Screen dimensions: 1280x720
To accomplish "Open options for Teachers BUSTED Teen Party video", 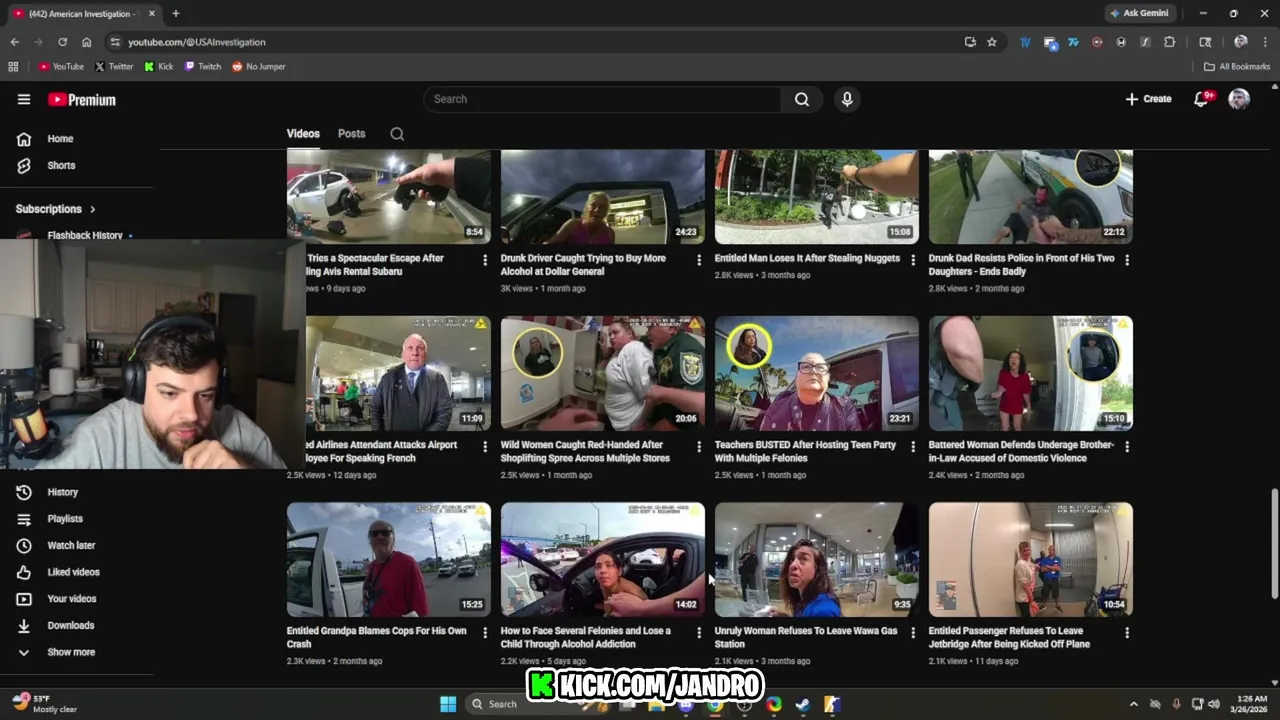I will tap(913, 446).
